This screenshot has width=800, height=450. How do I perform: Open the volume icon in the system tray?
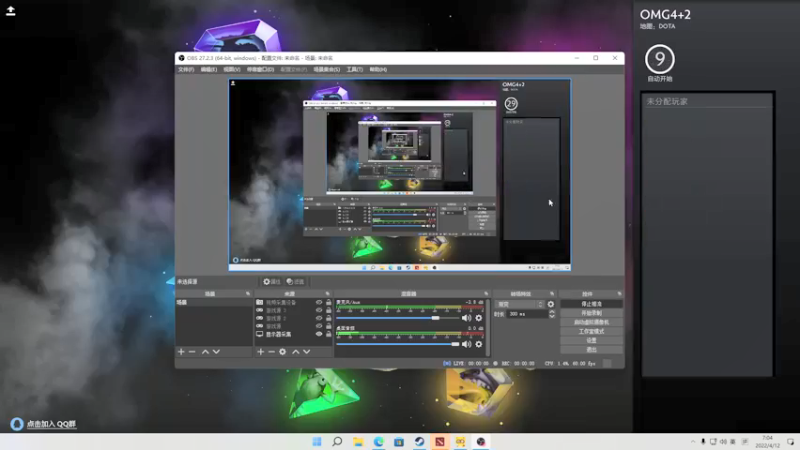coord(723,441)
